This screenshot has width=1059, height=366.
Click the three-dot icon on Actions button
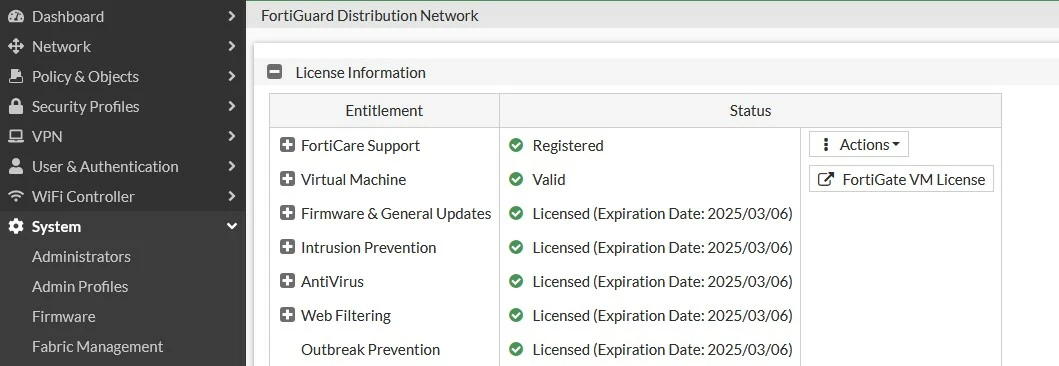pyautogui.click(x=825, y=145)
